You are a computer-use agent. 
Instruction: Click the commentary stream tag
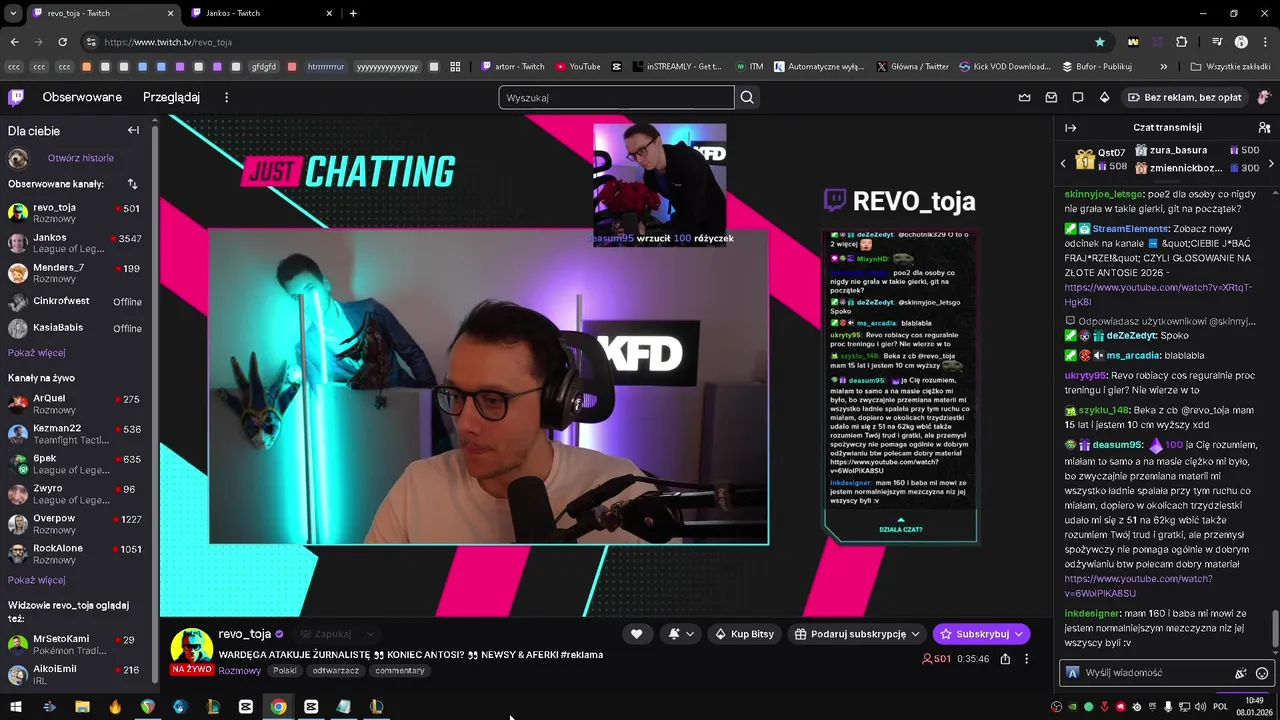coord(400,671)
